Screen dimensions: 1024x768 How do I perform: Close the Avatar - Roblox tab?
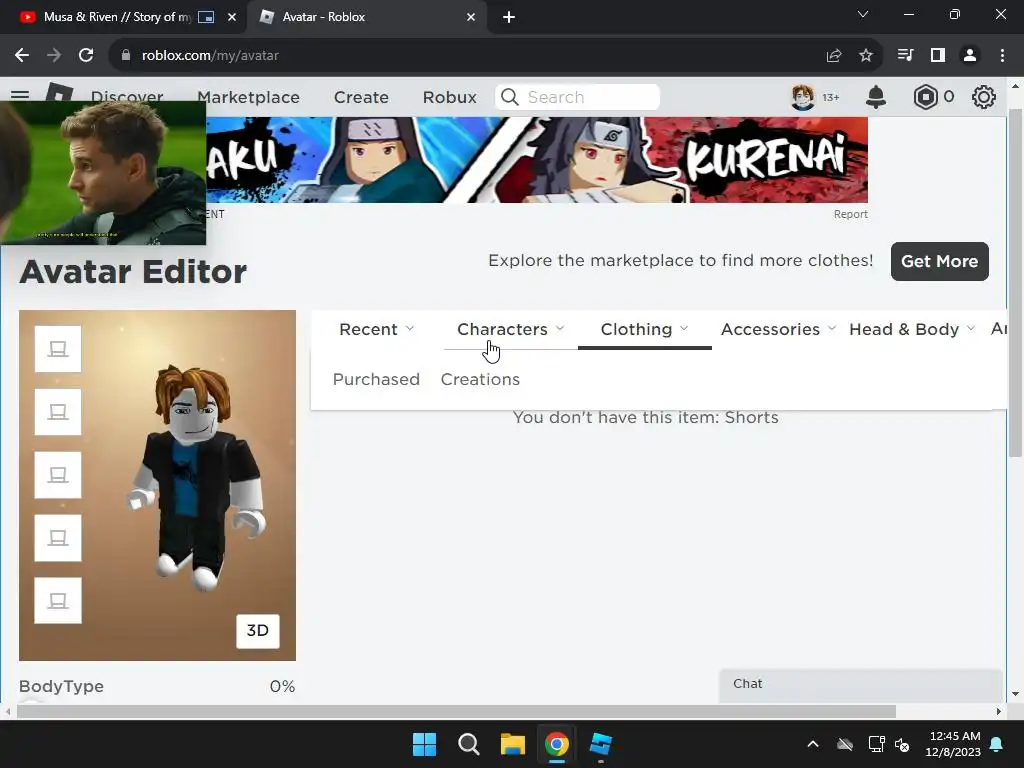[471, 17]
